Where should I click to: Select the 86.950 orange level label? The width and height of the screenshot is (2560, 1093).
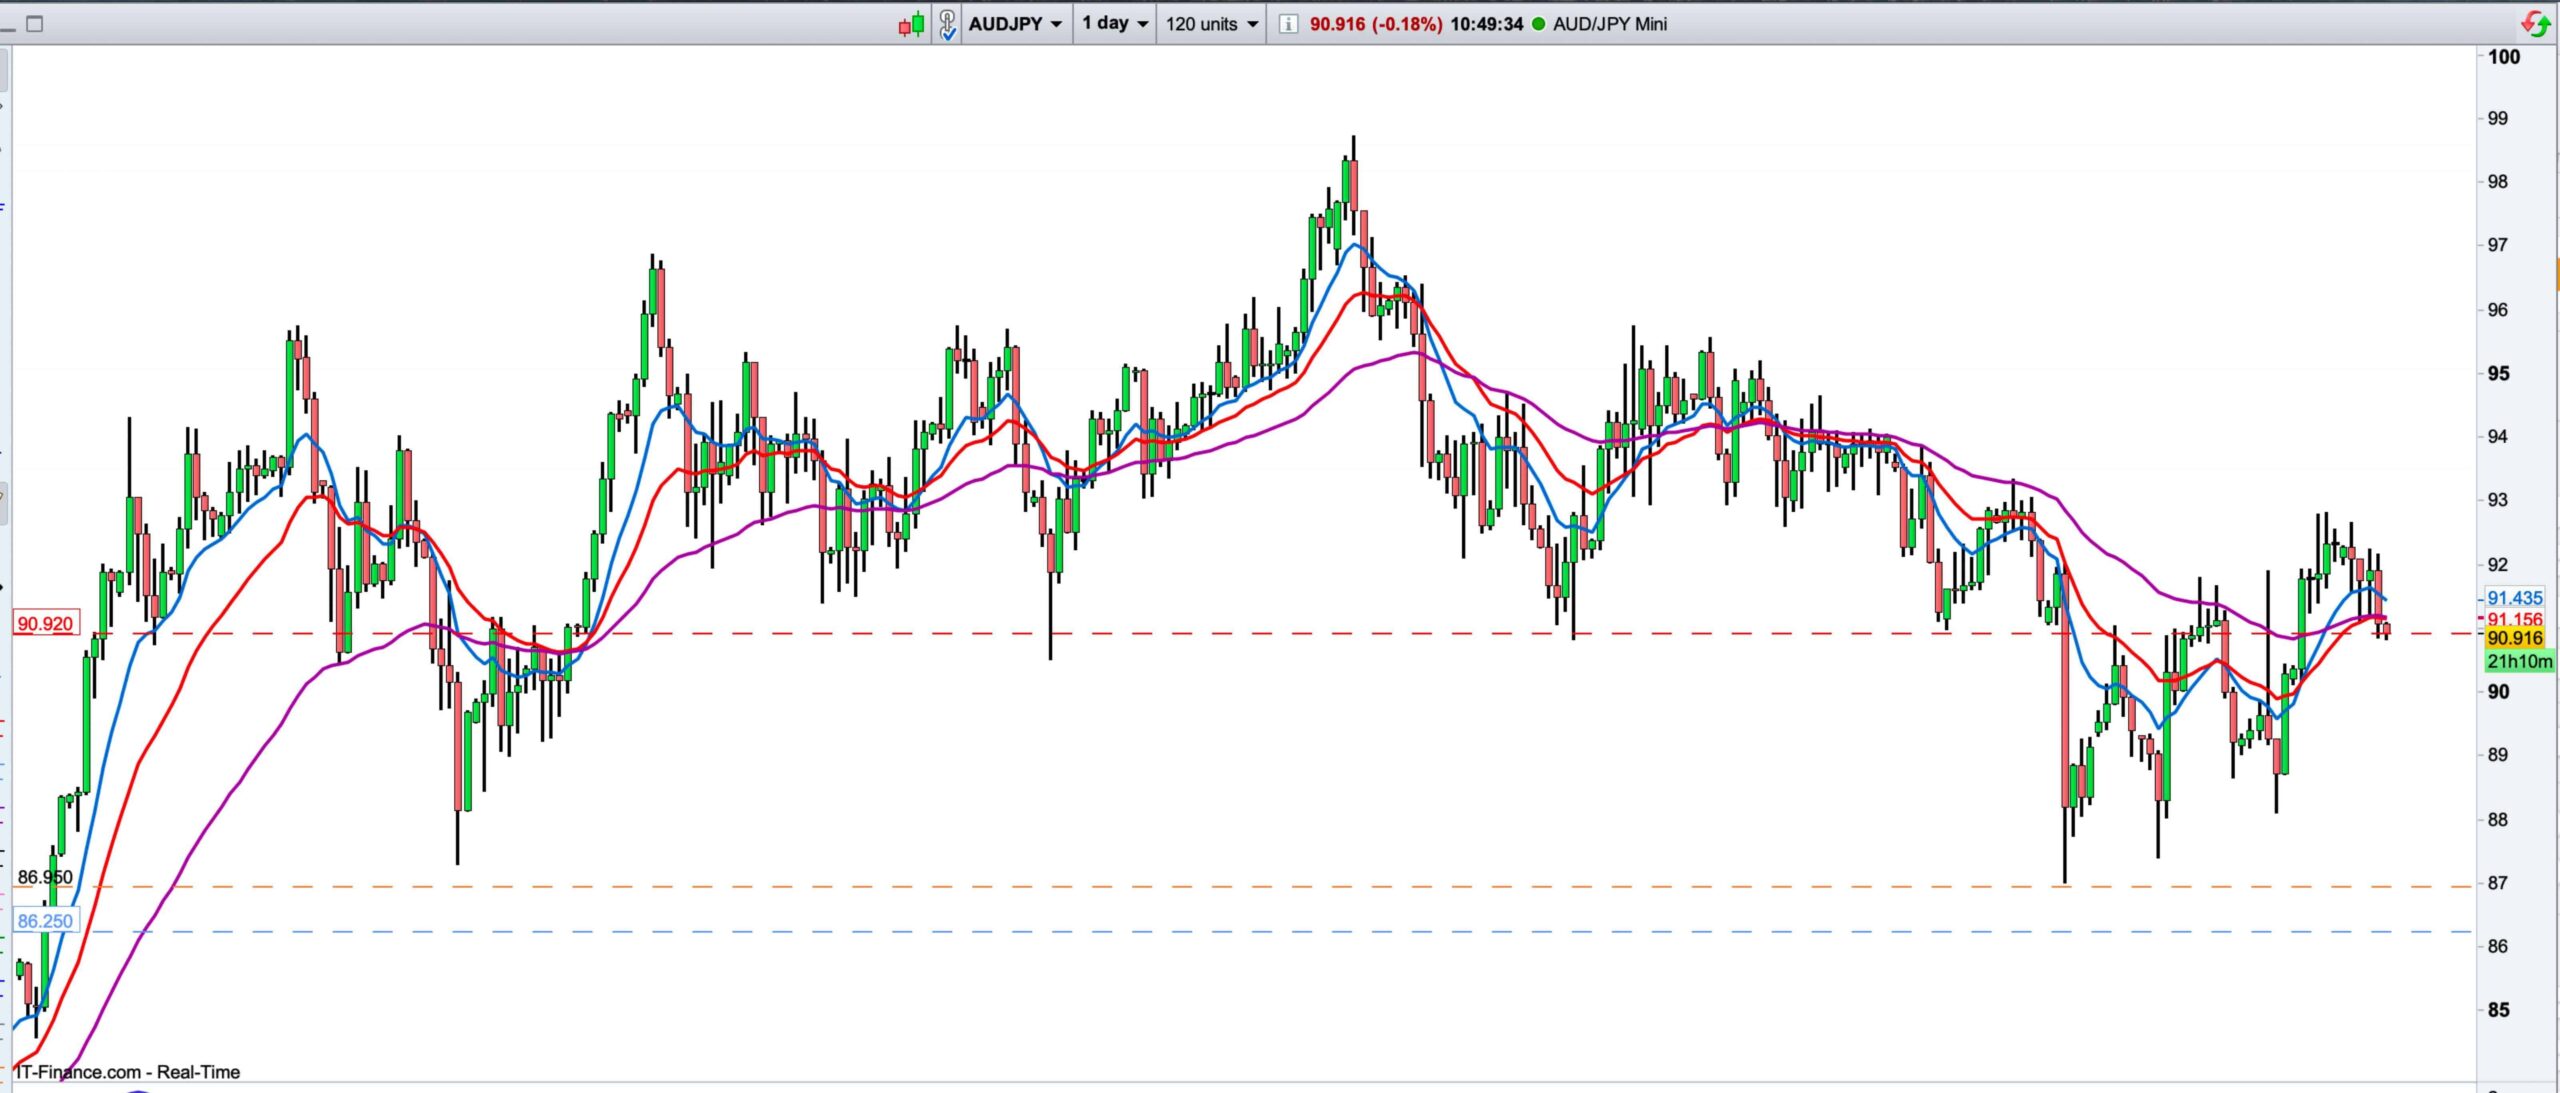click(46, 877)
